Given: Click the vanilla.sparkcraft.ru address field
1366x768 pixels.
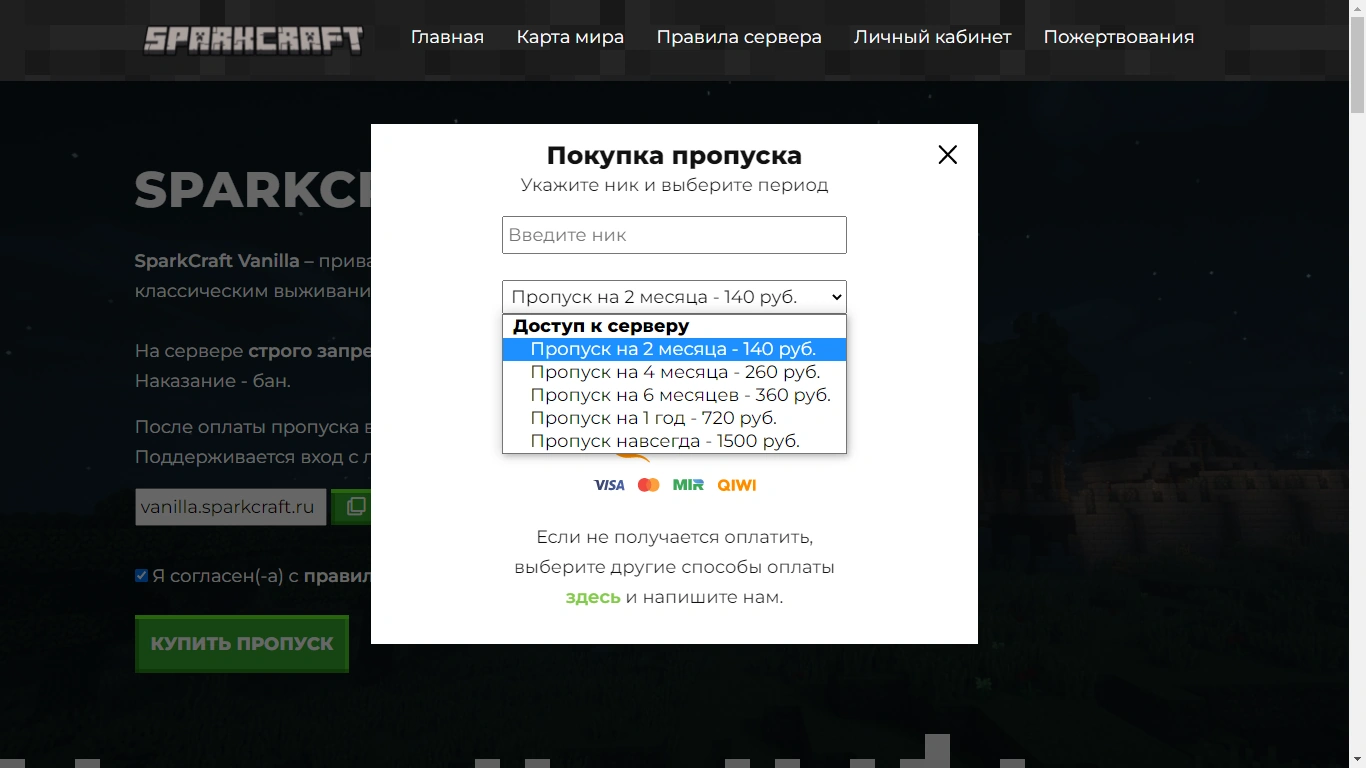Looking at the screenshot, I should point(231,507).
